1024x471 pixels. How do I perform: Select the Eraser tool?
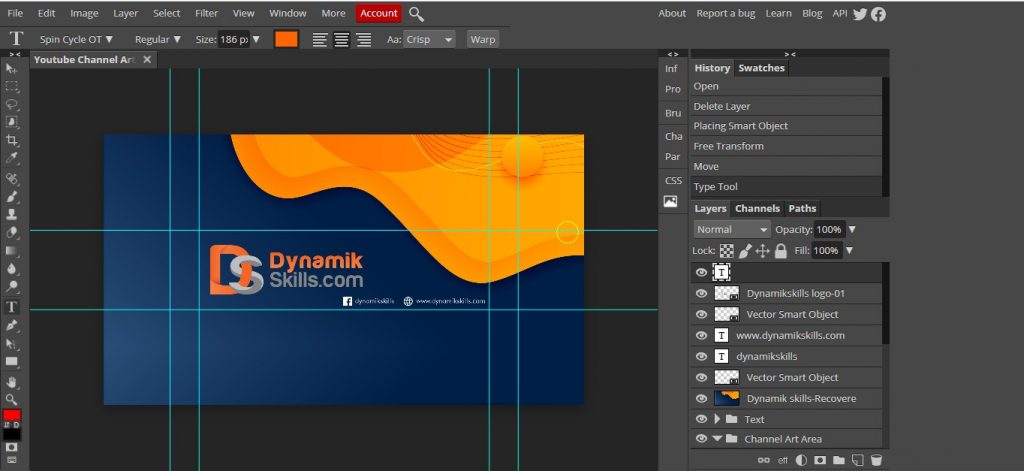[12, 233]
